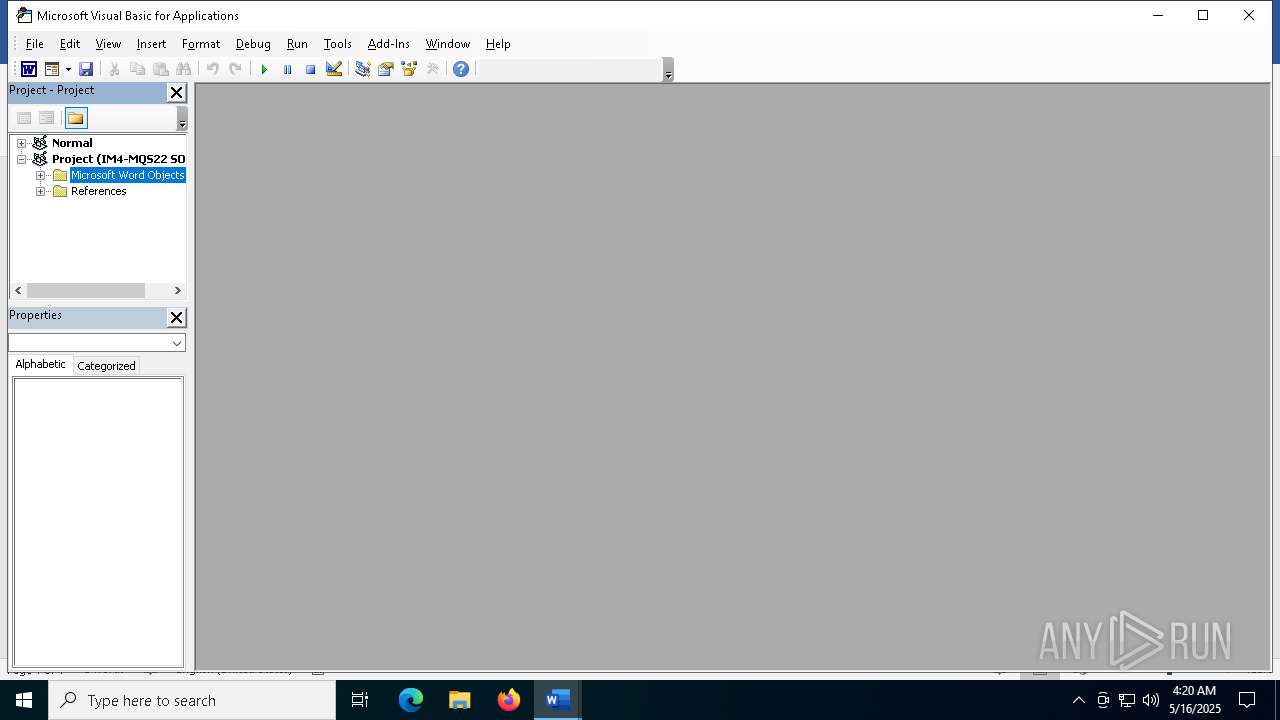Click the Undo arrow icon
The width and height of the screenshot is (1280, 720).
(212, 69)
